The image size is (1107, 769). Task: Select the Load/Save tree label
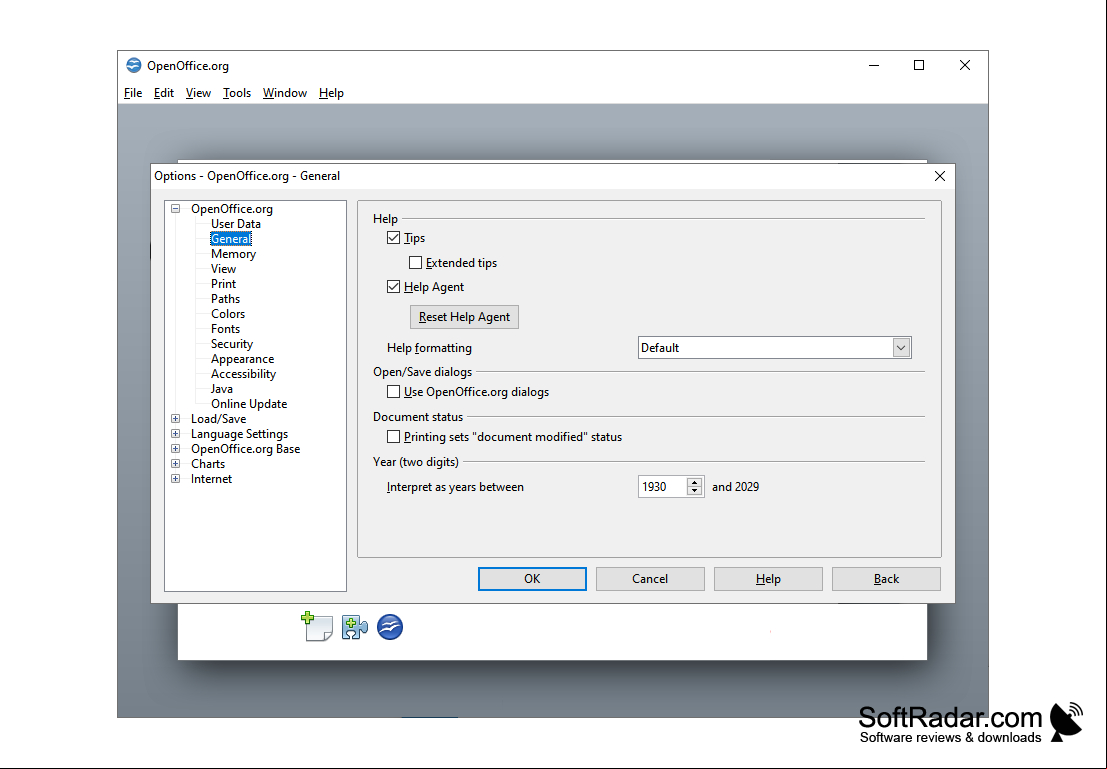pos(219,419)
